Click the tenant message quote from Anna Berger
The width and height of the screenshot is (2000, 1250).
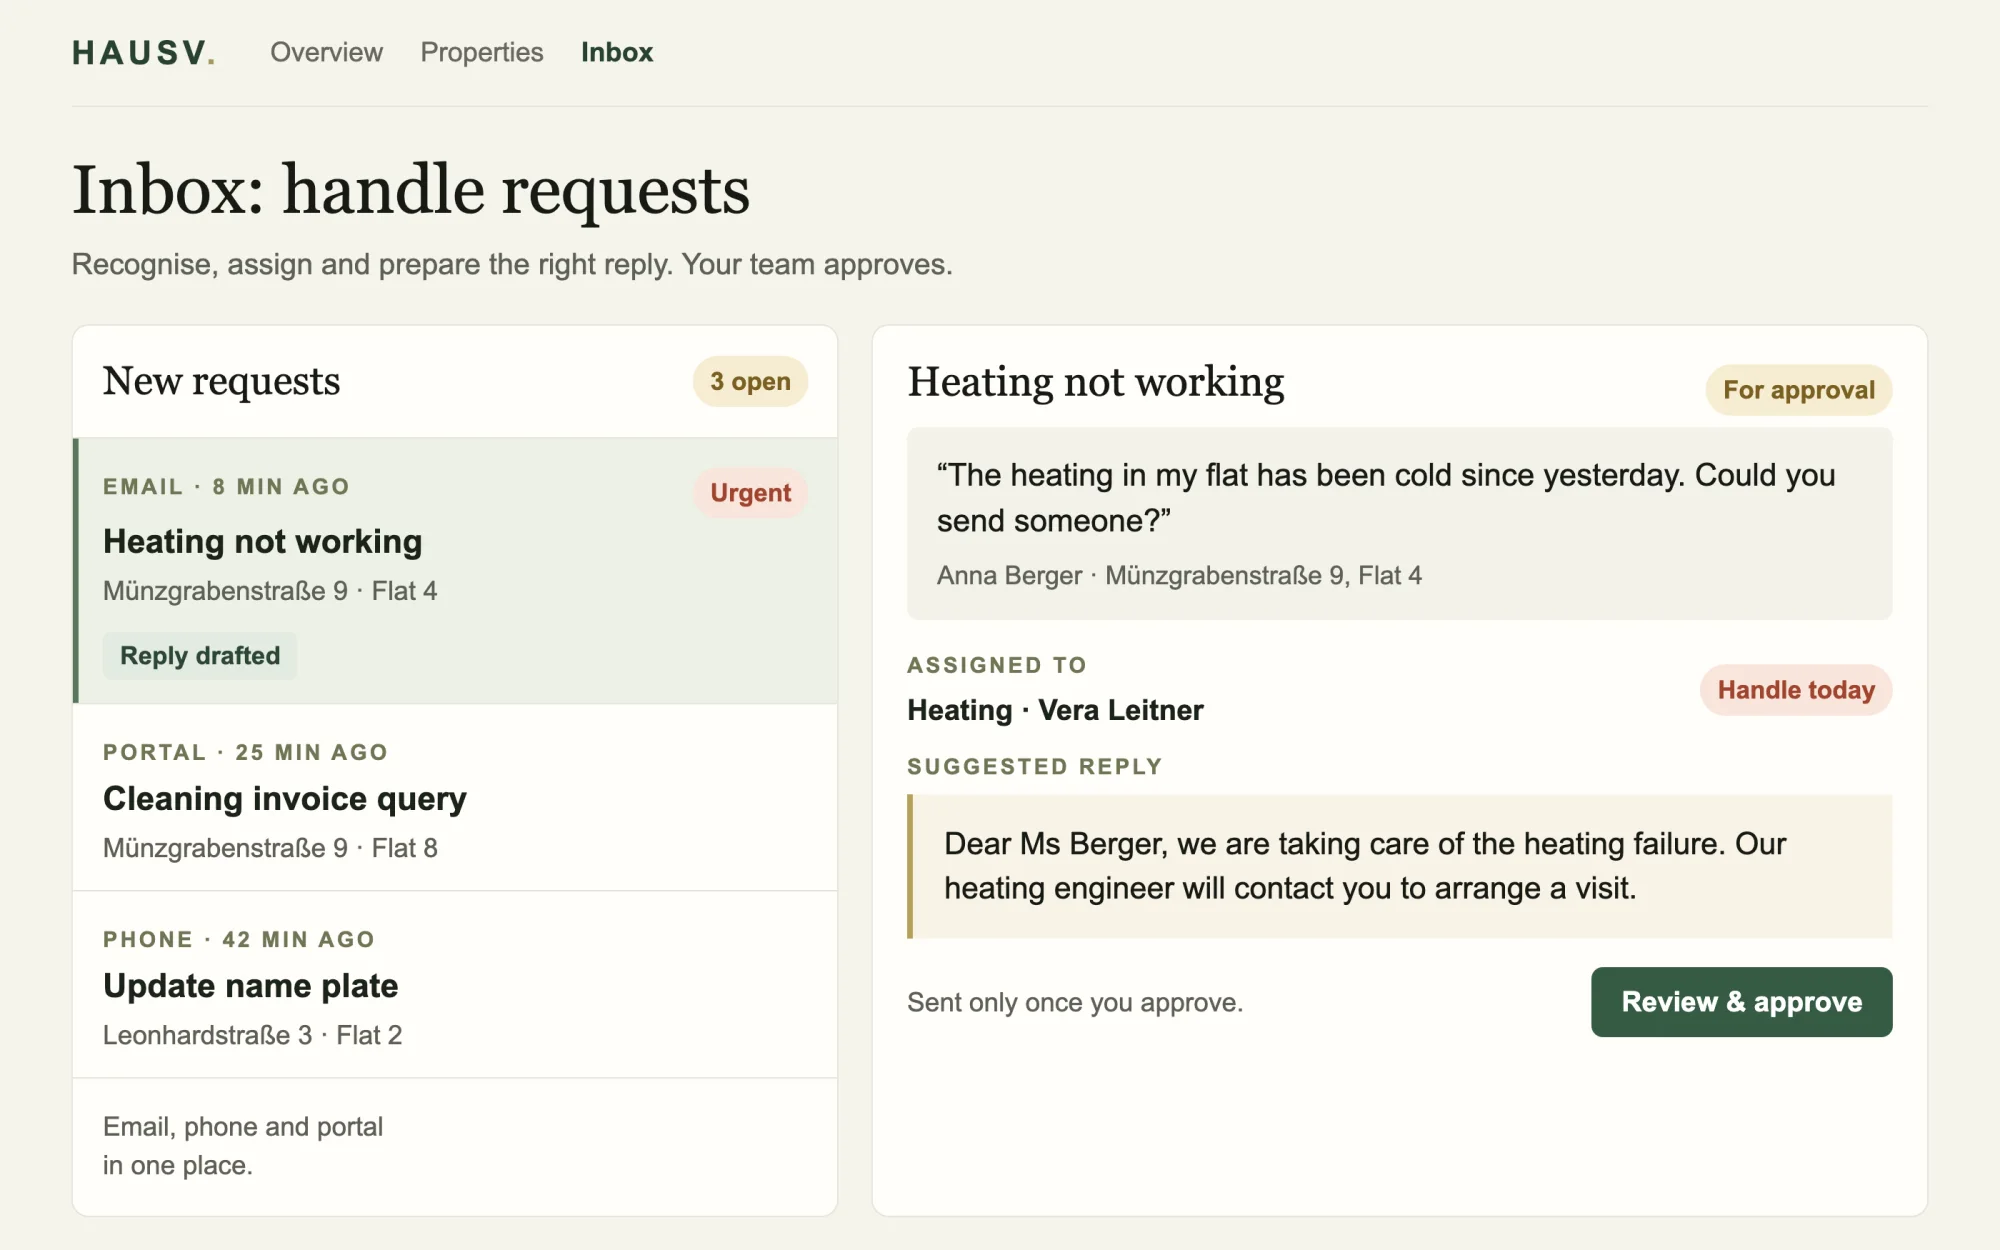[x=1399, y=523]
